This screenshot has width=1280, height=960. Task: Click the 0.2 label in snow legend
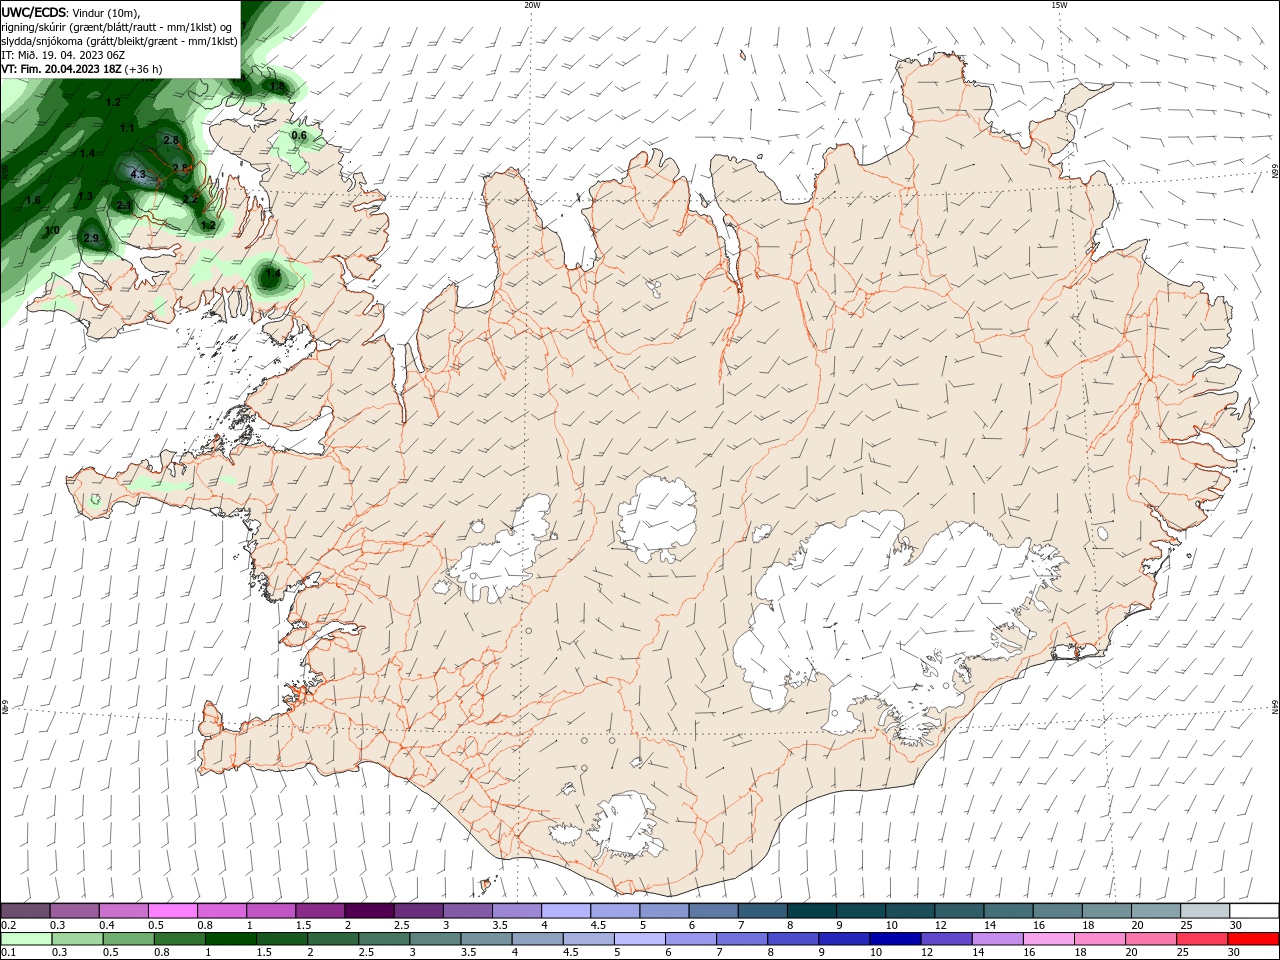click(8, 925)
